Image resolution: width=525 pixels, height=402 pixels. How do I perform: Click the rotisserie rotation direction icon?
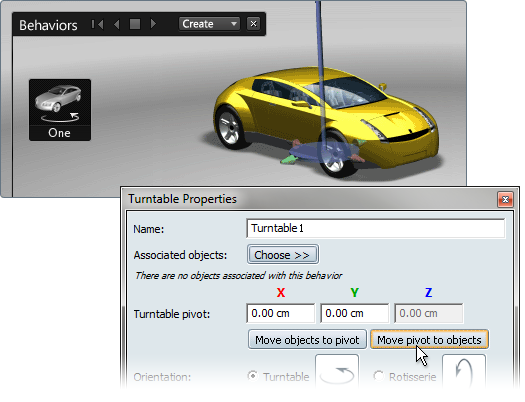464,372
